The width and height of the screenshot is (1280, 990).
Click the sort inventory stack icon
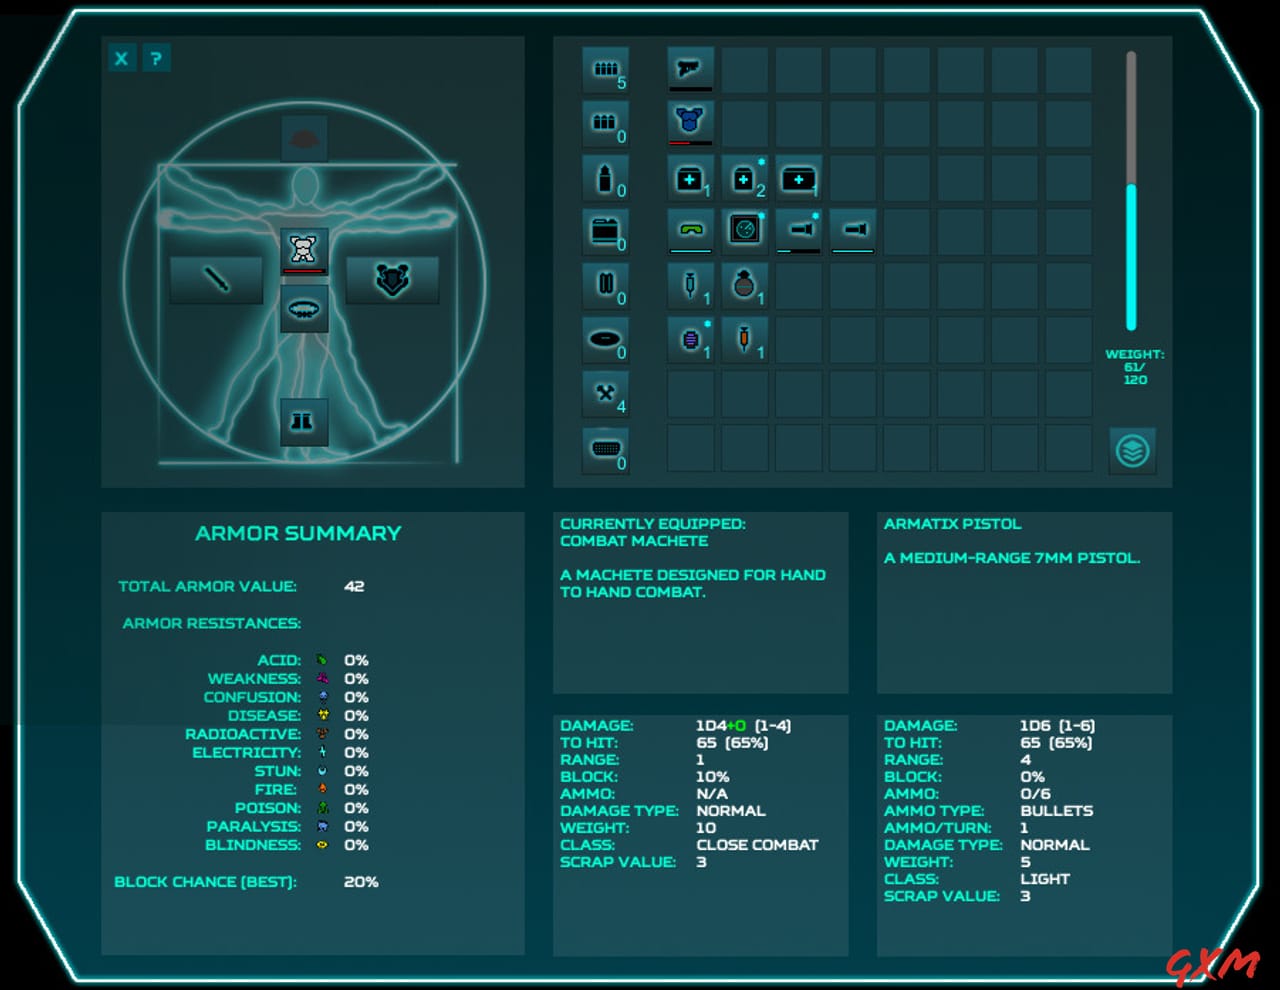[x=1132, y=451]
